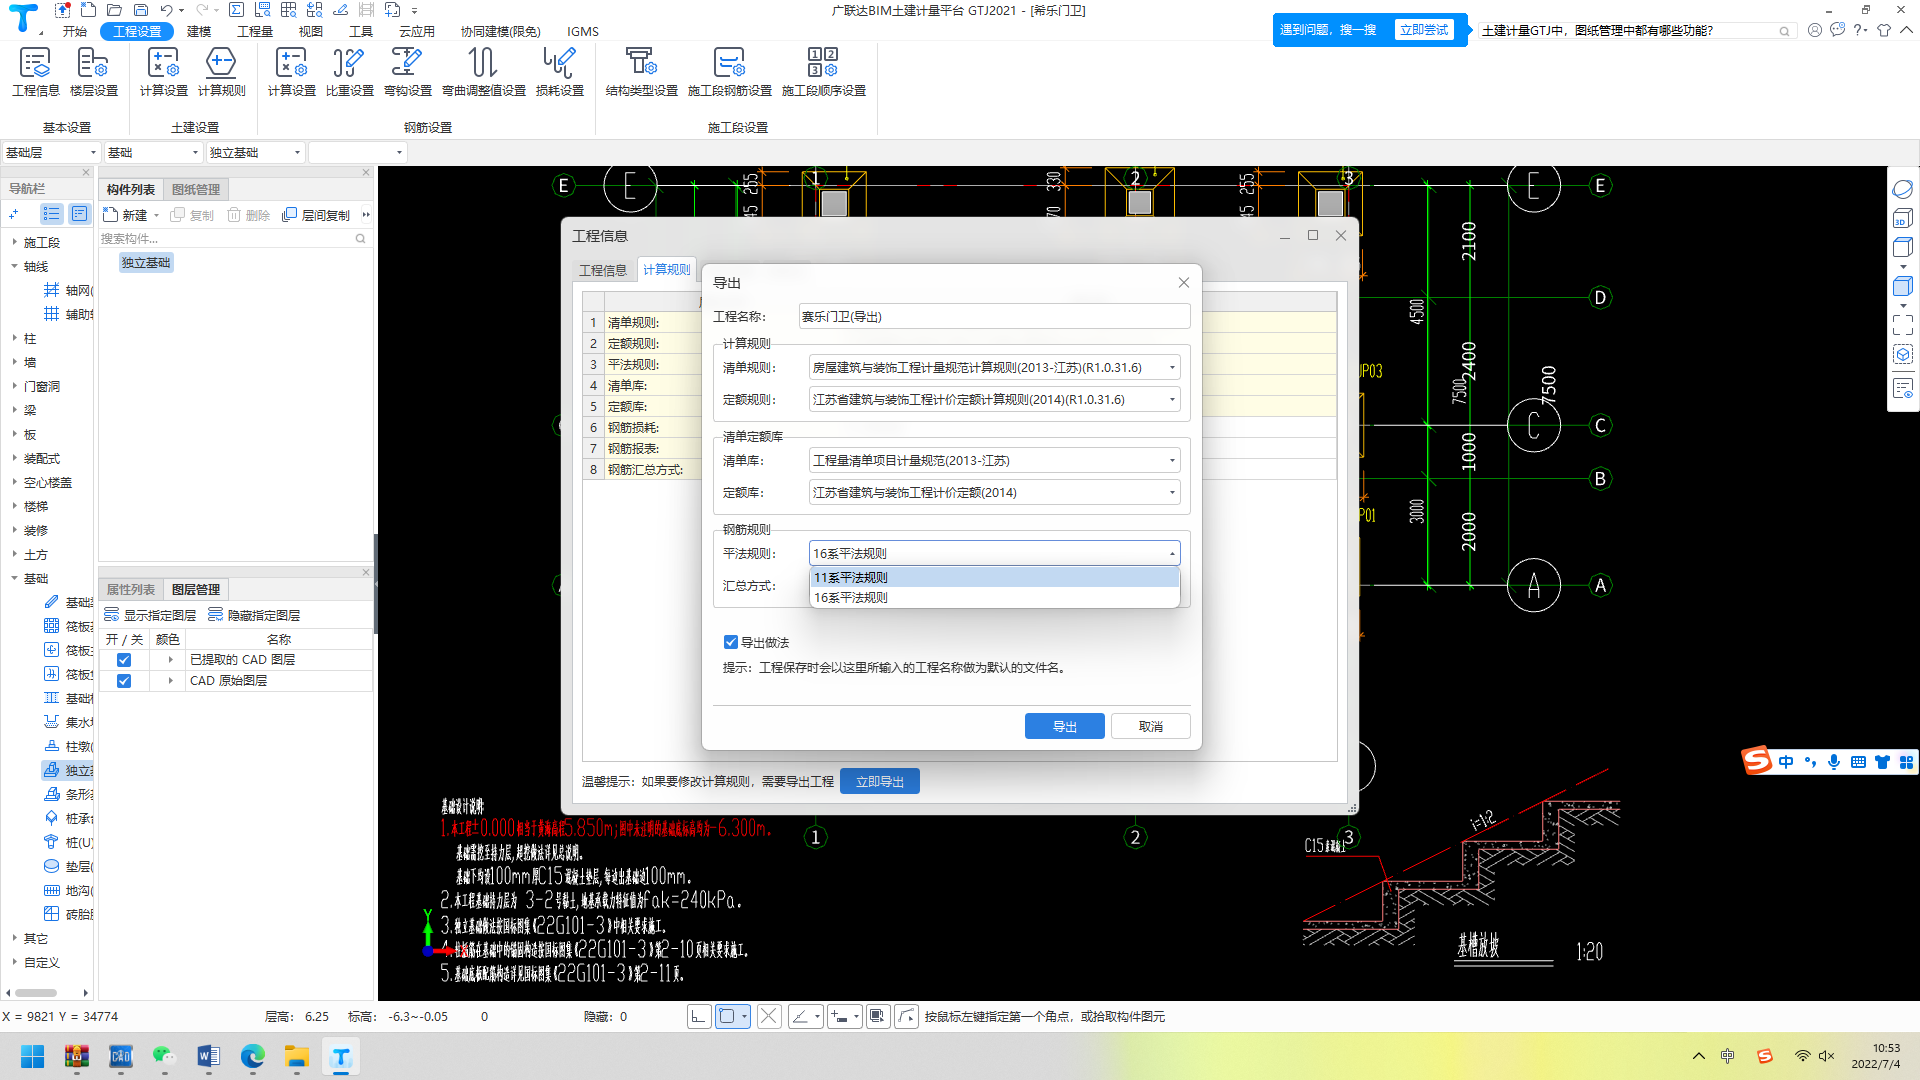Click search magnifier in help box
Viewport: 1920px width, 1080px height.
tap(1784, 31)
